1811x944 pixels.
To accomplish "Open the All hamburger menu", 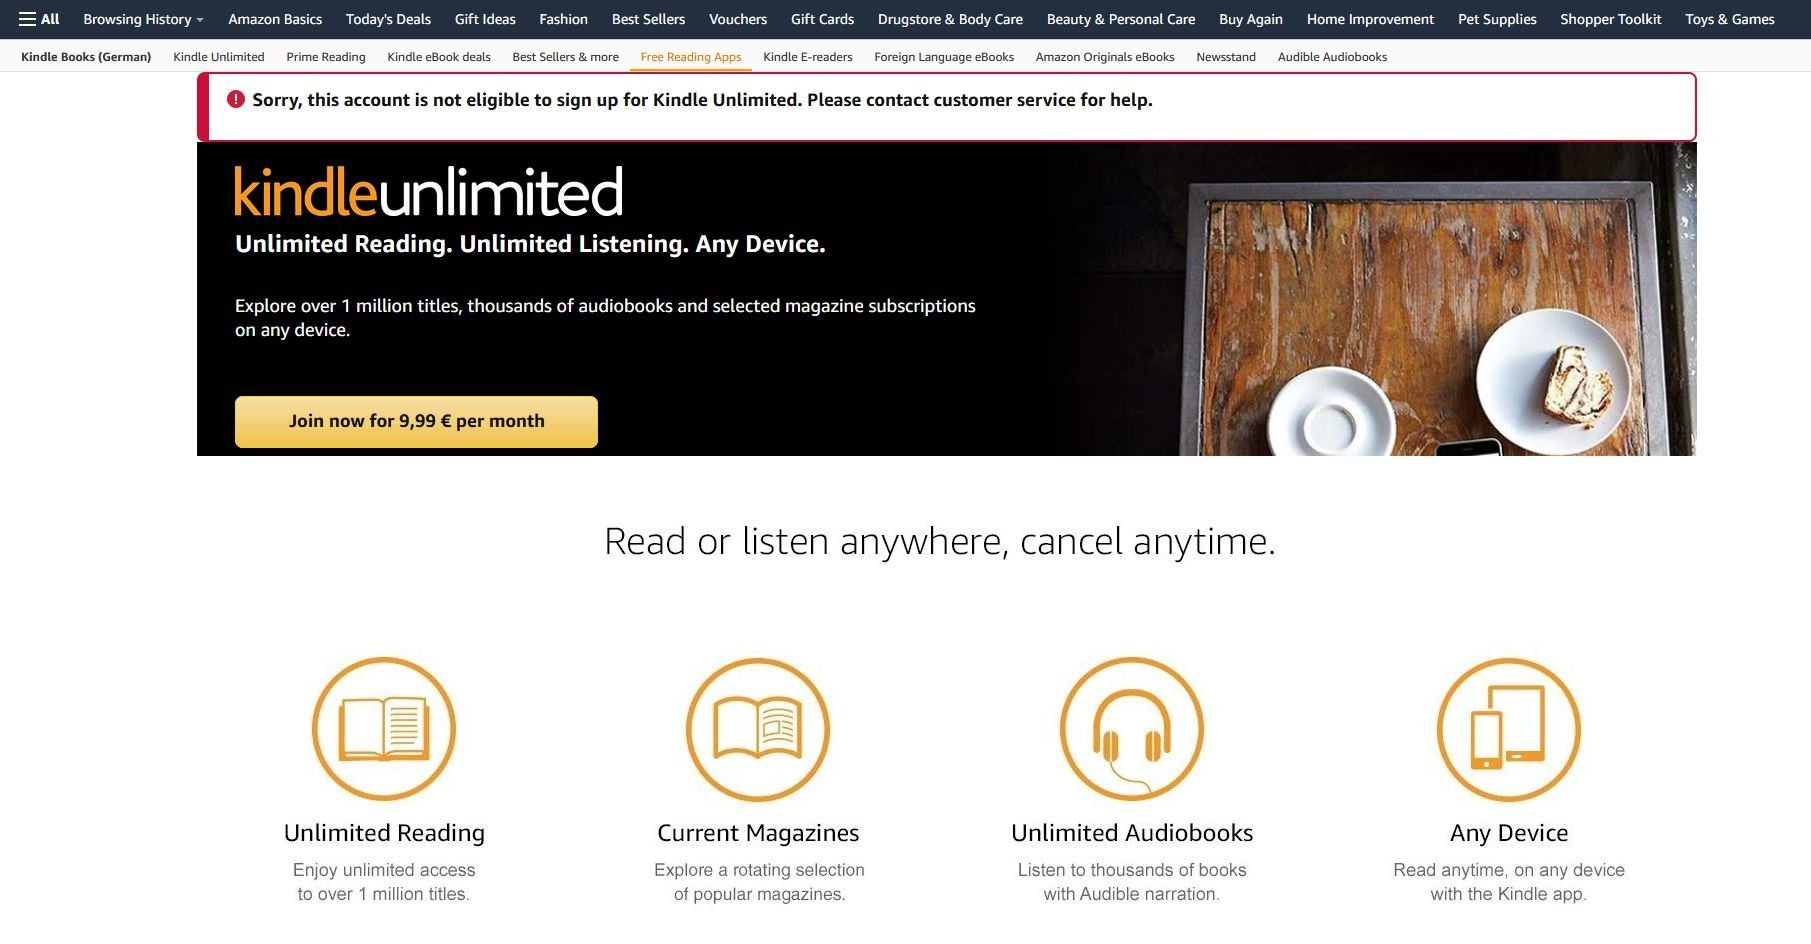I will [x=39, y=19].
